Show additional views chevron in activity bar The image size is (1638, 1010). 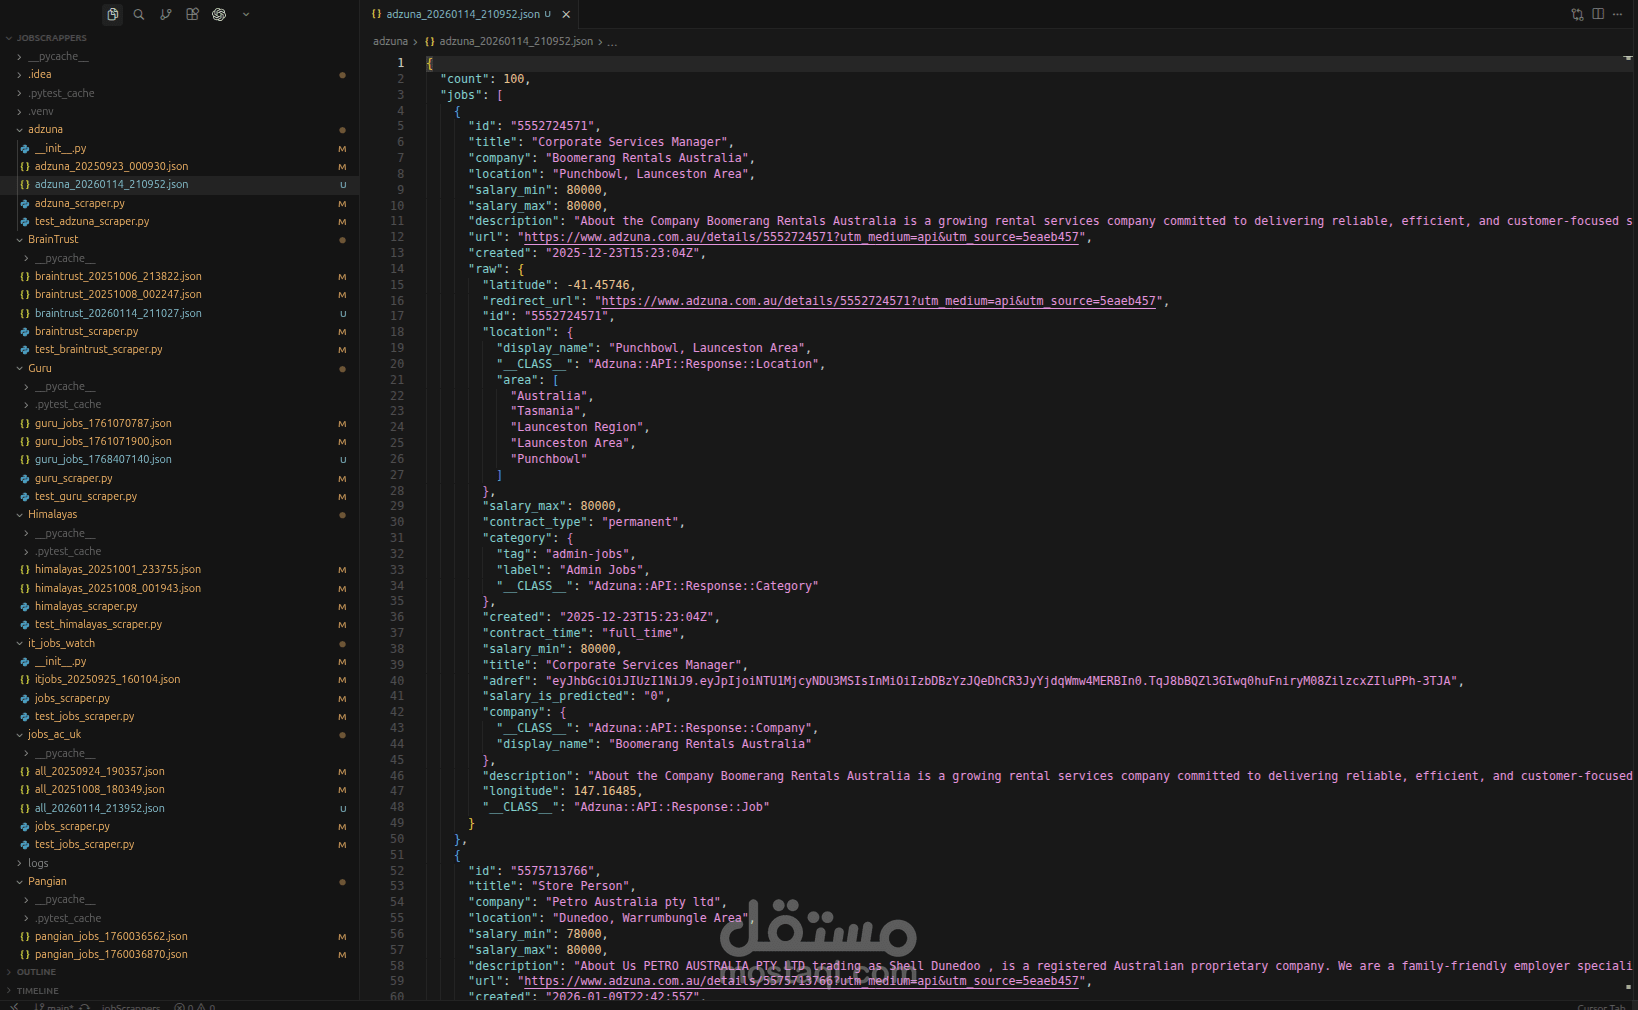pos(246,14)
